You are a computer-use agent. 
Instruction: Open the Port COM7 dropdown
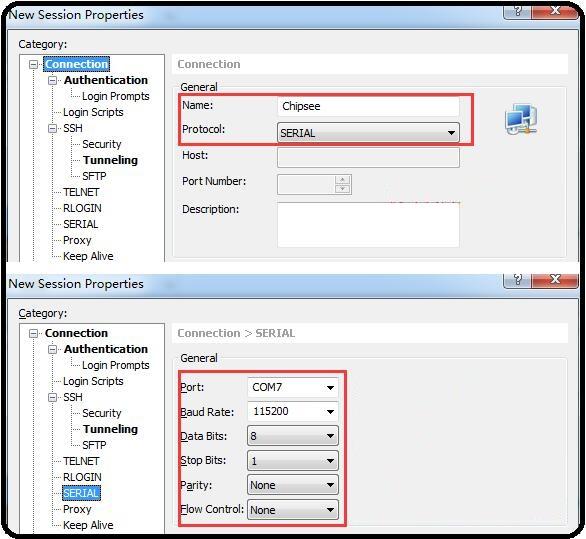pyautogui.click(x=293, y=387)
